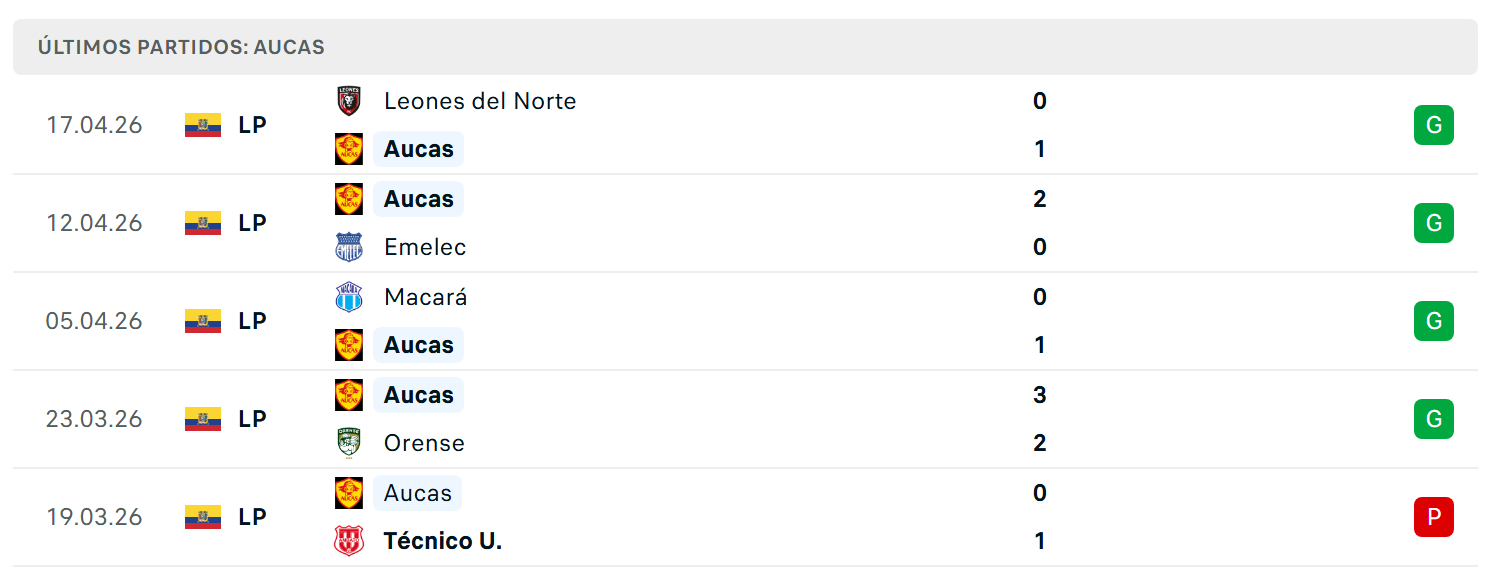
Task: Open Macará team link
Action: pos(425,297)
